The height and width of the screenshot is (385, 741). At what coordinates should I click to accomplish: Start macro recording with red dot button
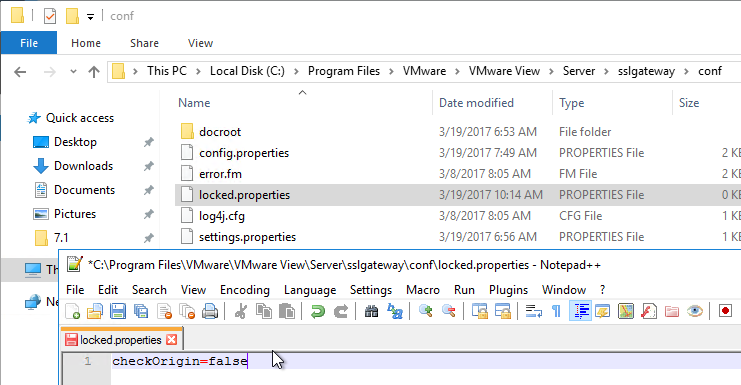click(725, 311)
